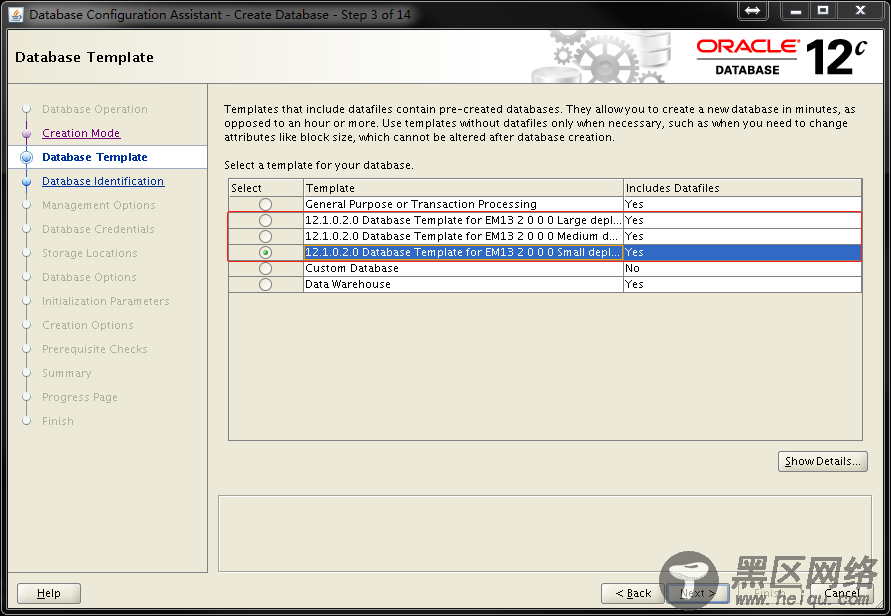Image resolution: width=891 pixels, height=616 pixels.
Task: Close the Database Configuration Assistant window
Action: (x=860, y=11)
